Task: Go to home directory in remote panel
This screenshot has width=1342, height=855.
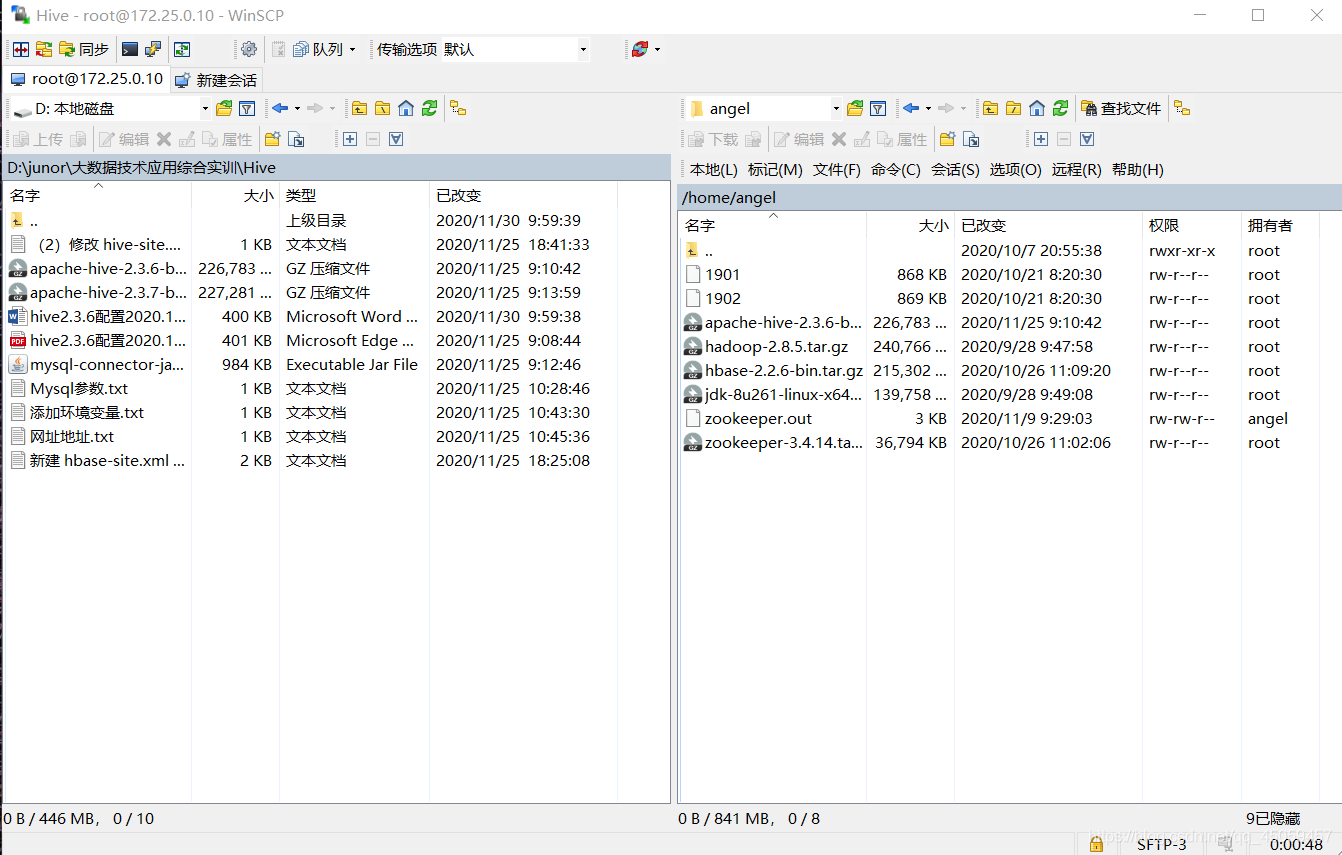Action: (1037, 108)
